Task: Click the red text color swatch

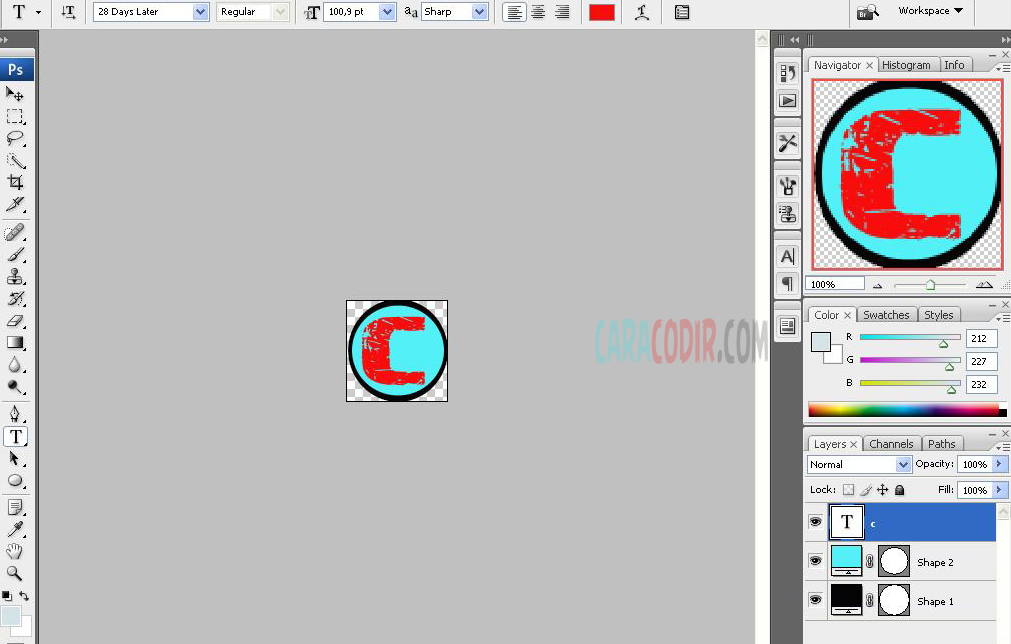Action: (602, 12)
